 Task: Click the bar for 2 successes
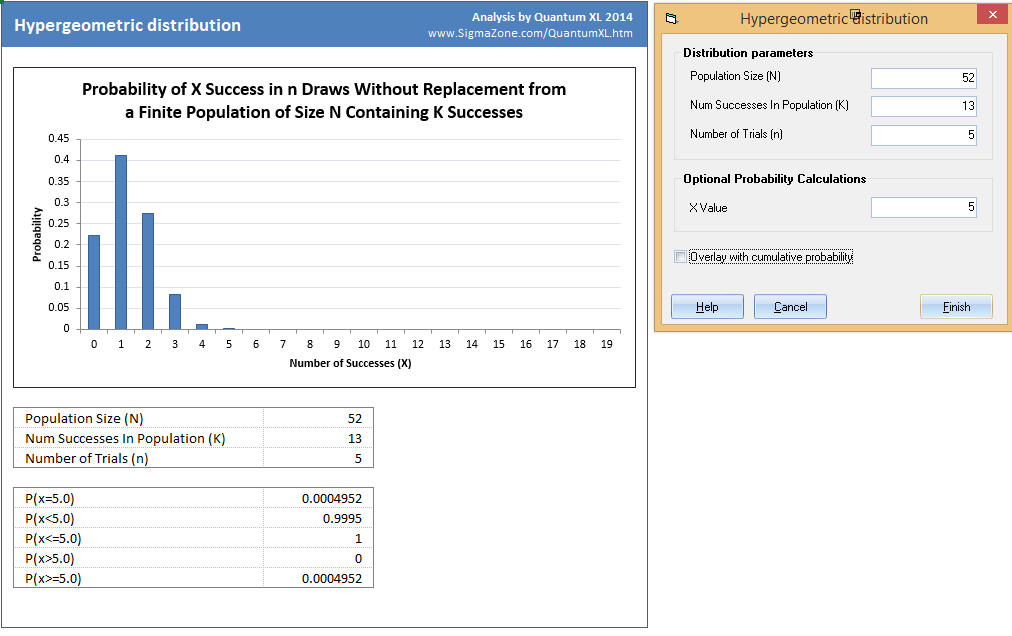[148, 271]
